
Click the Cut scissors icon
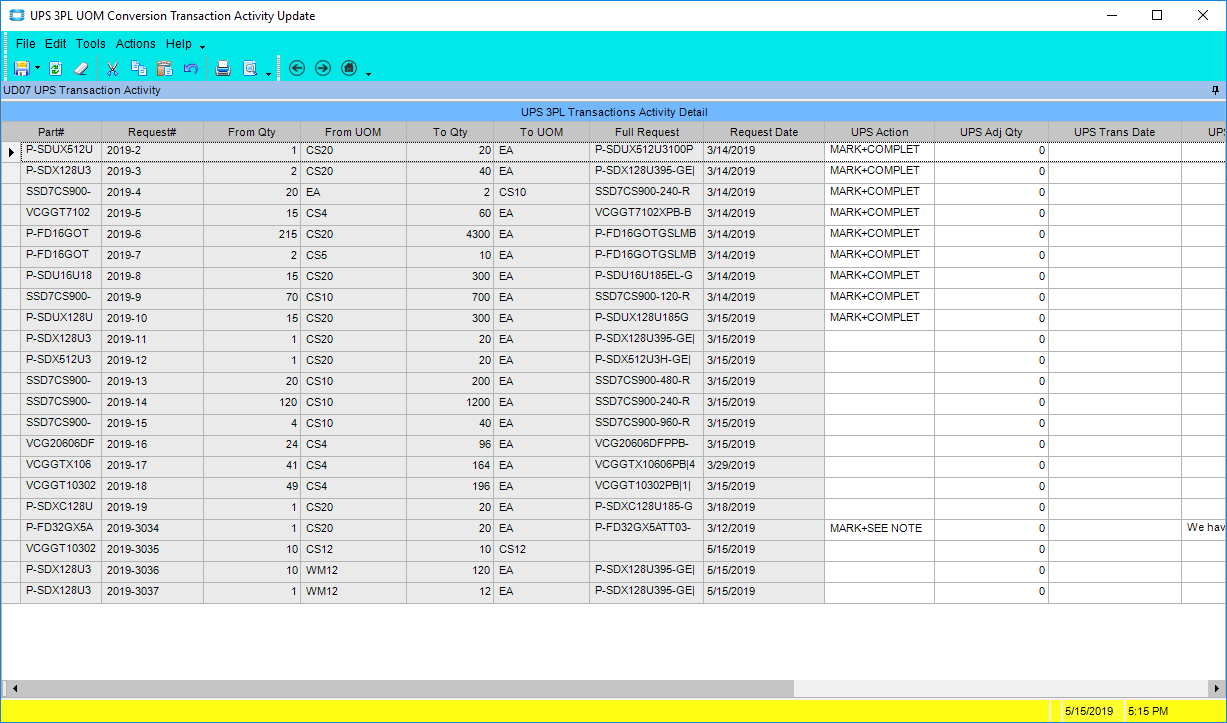click(x=113, y=68)
